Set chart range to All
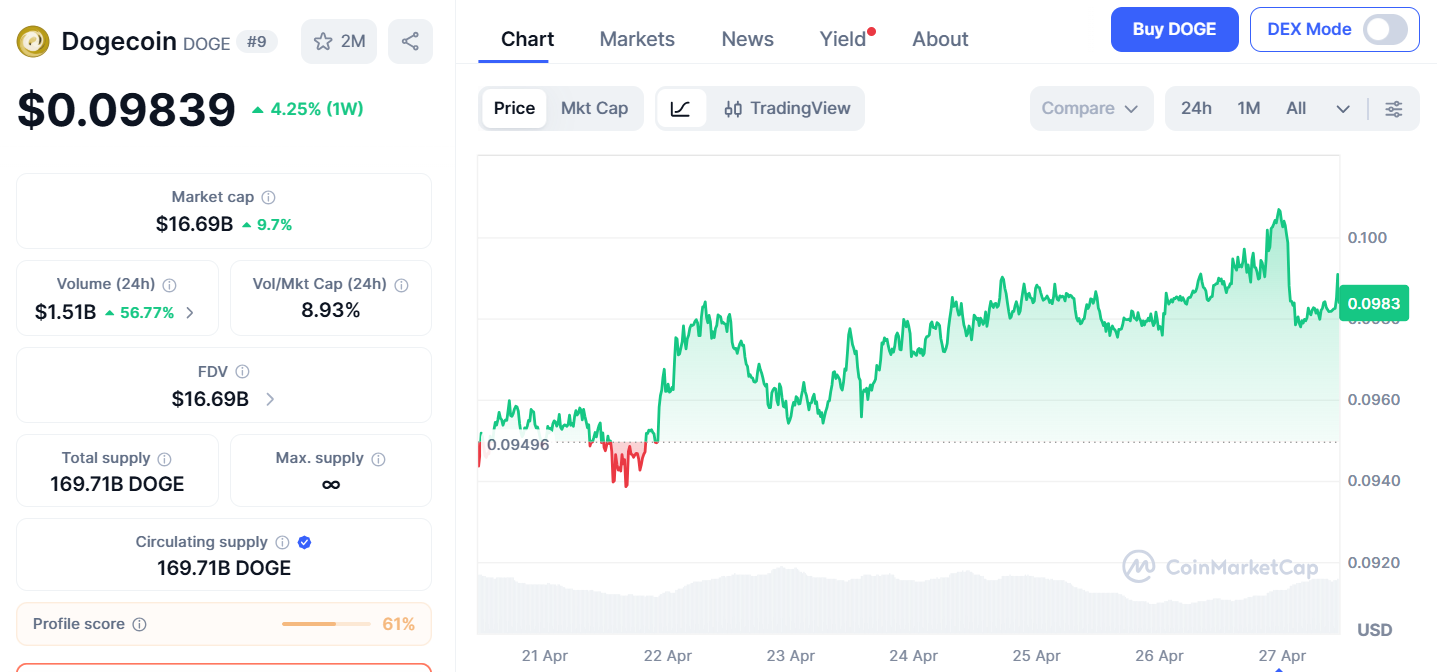 tap(1296, 108)
